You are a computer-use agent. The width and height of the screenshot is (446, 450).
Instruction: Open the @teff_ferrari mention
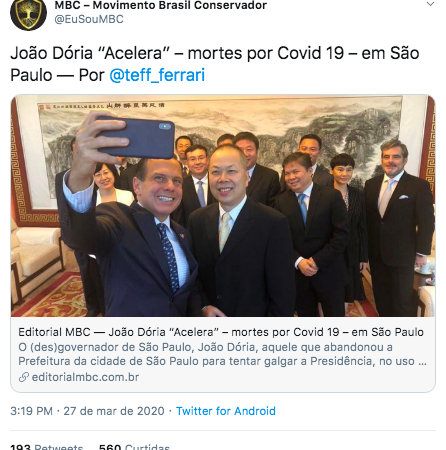pyautogui.click(x=157, y=75)
